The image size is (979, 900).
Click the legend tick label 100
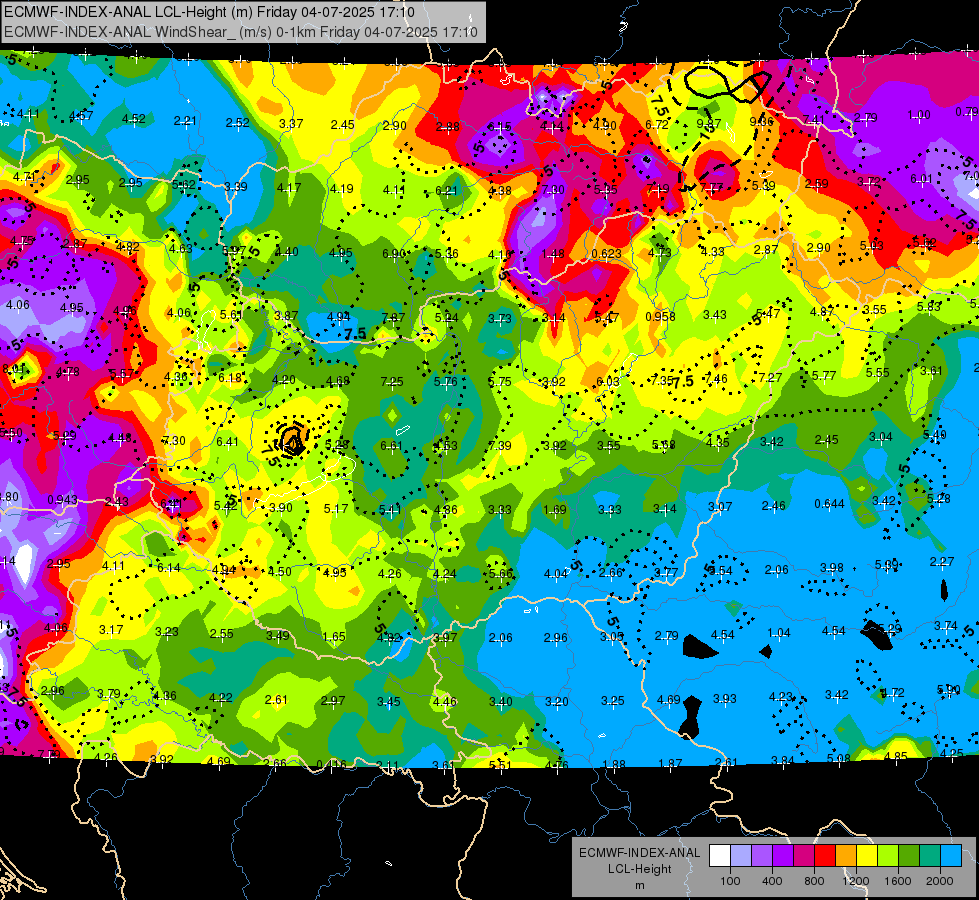(730, 881)
